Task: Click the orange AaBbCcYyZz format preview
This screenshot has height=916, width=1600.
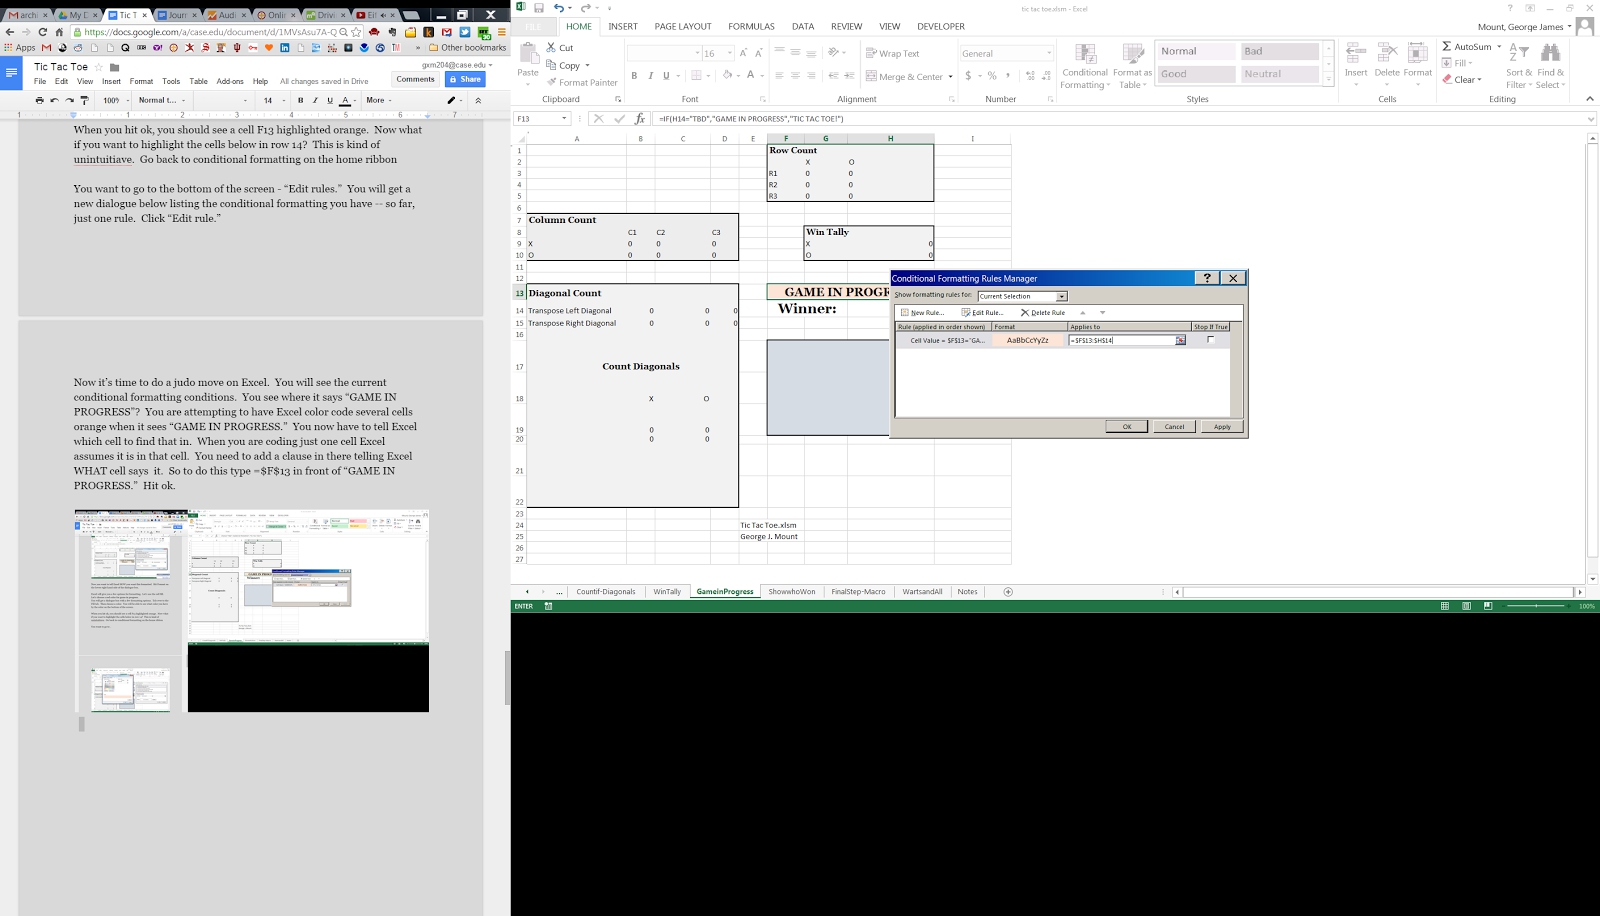Action: 1027,341
